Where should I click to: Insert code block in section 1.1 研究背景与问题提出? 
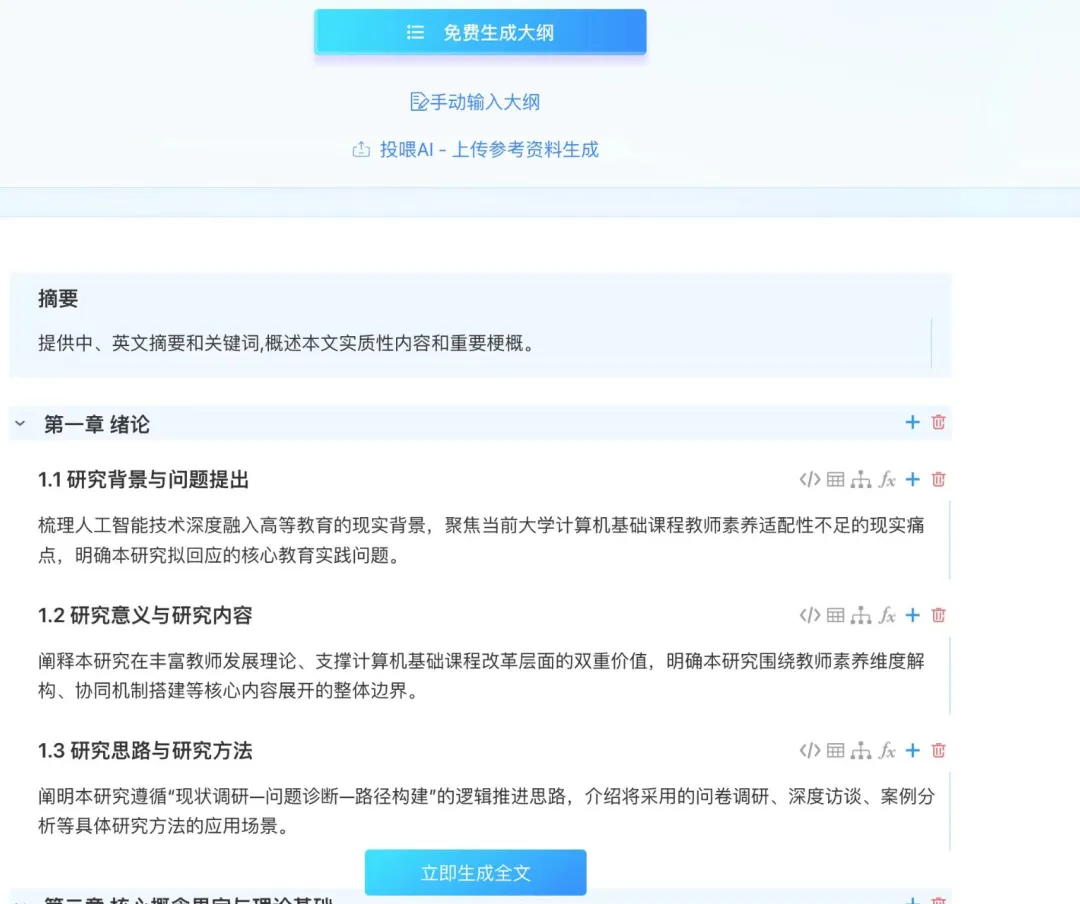[x=809, y=480]
